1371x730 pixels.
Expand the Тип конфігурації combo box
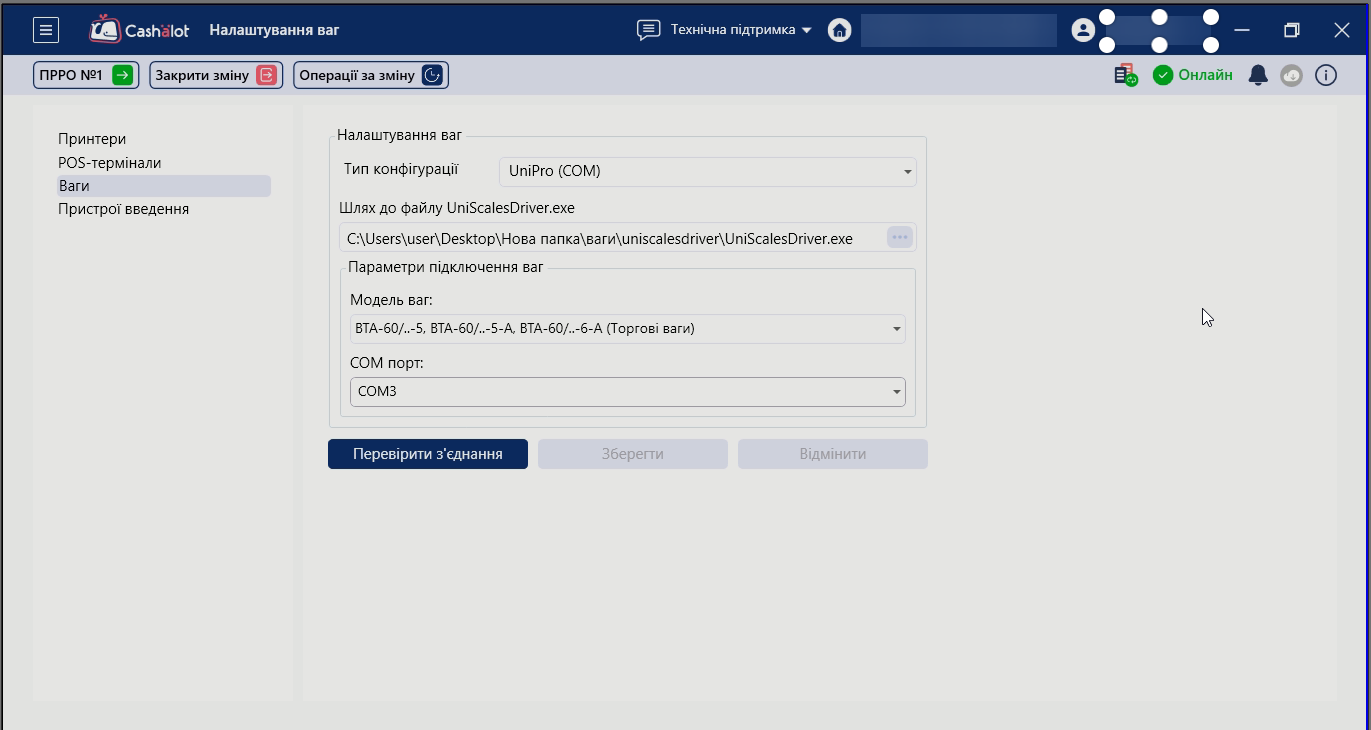[x=707, y=171]
